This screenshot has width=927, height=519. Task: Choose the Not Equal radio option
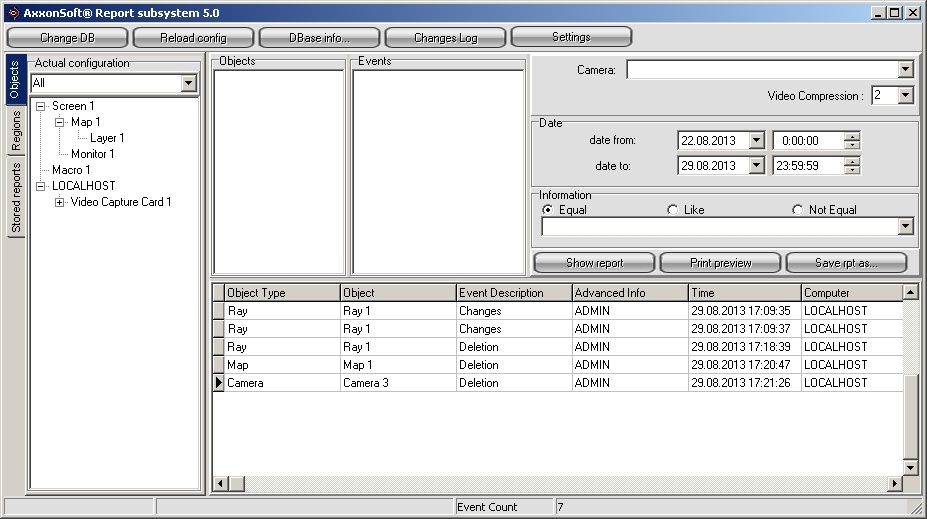tap(797, 210)
